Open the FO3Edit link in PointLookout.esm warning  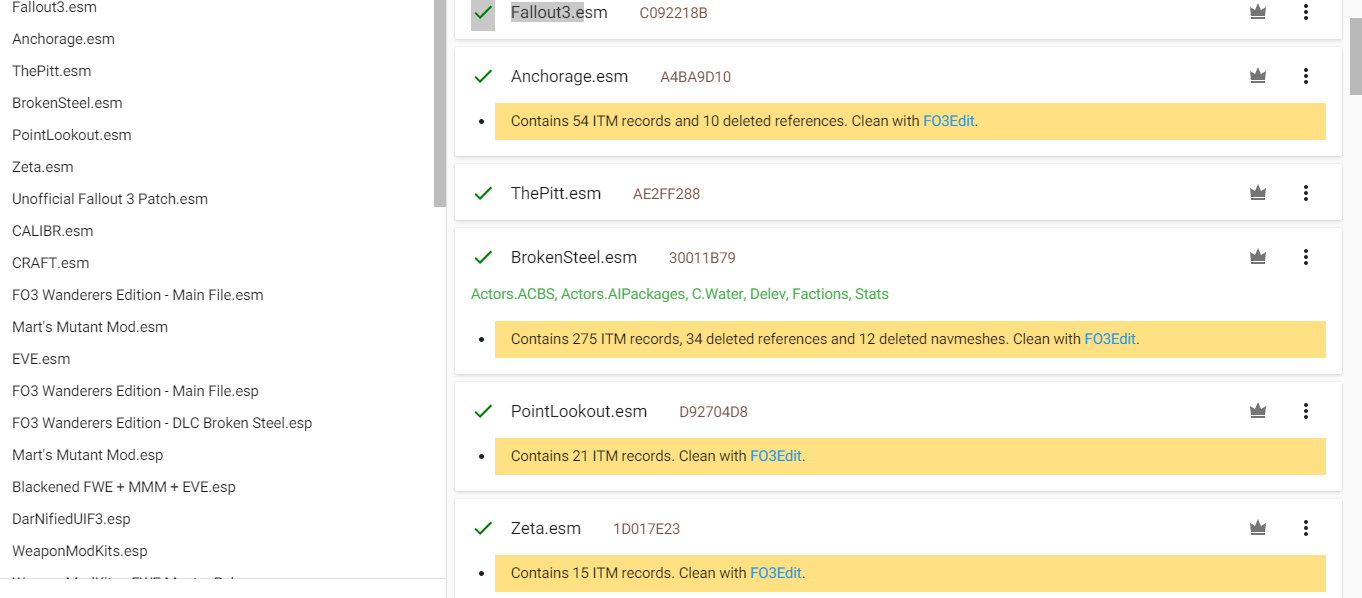click(x=776, y=456)
